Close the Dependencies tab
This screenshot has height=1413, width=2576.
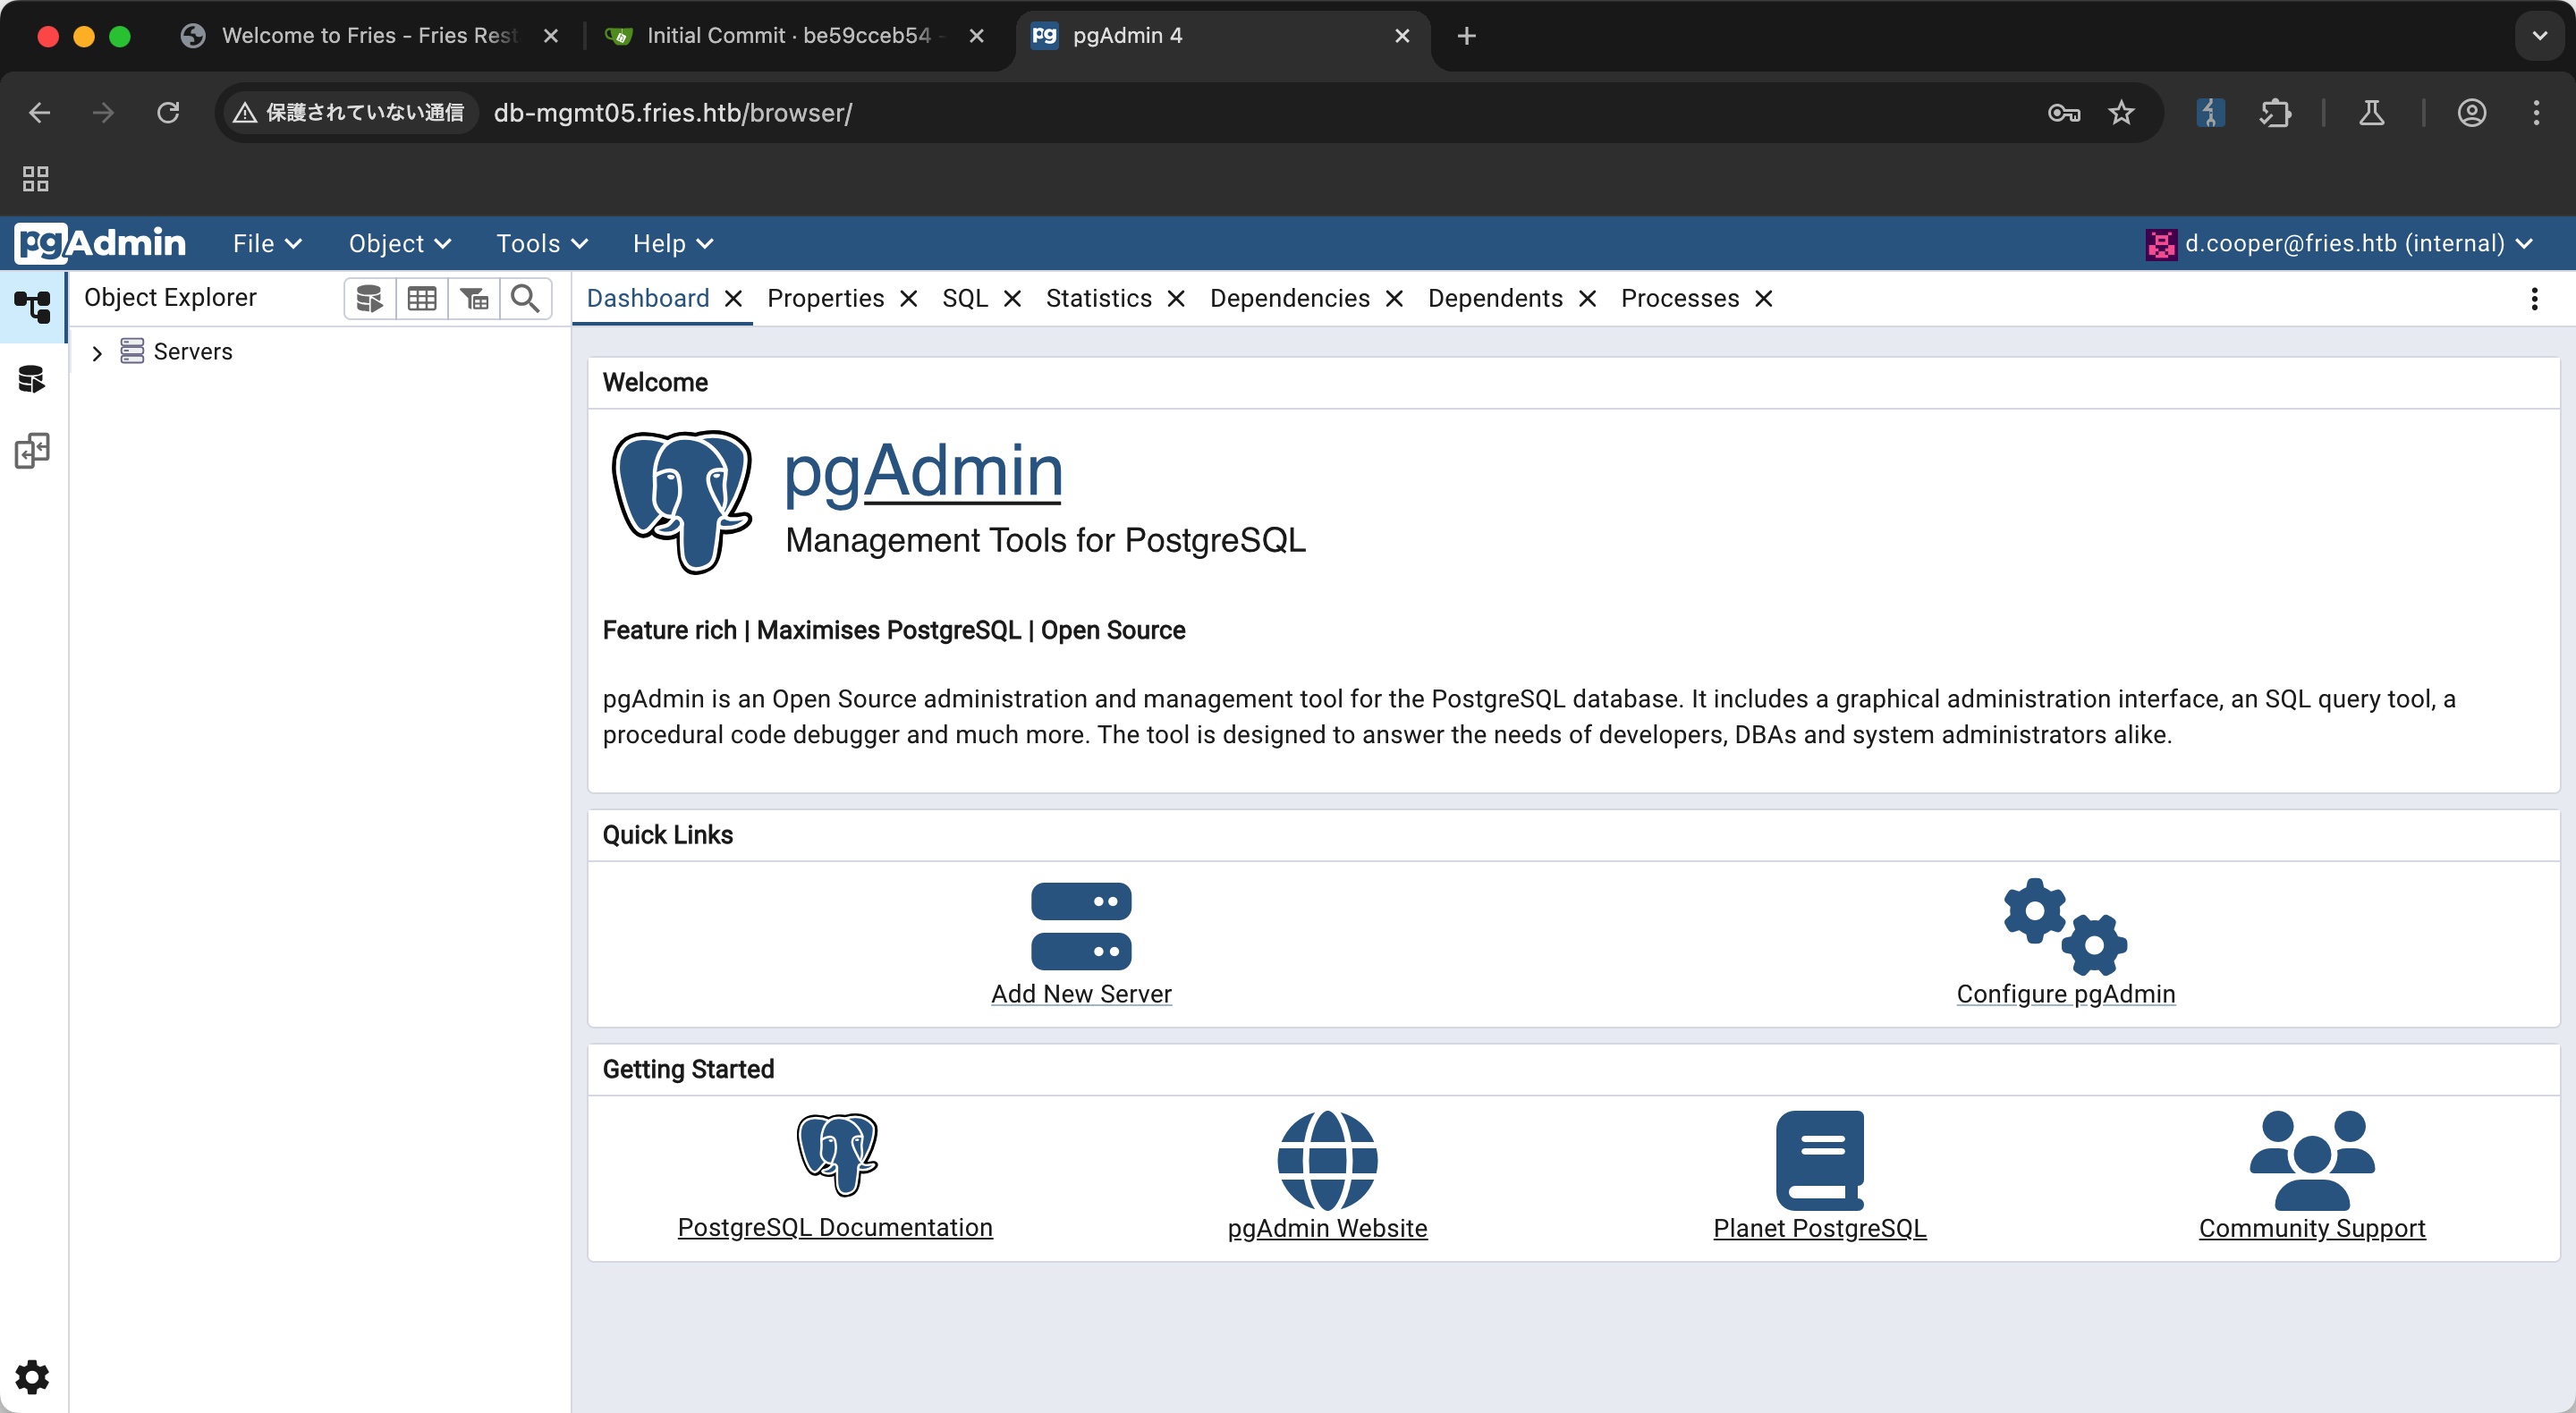pyautogui.click(x=1394, y=299)
